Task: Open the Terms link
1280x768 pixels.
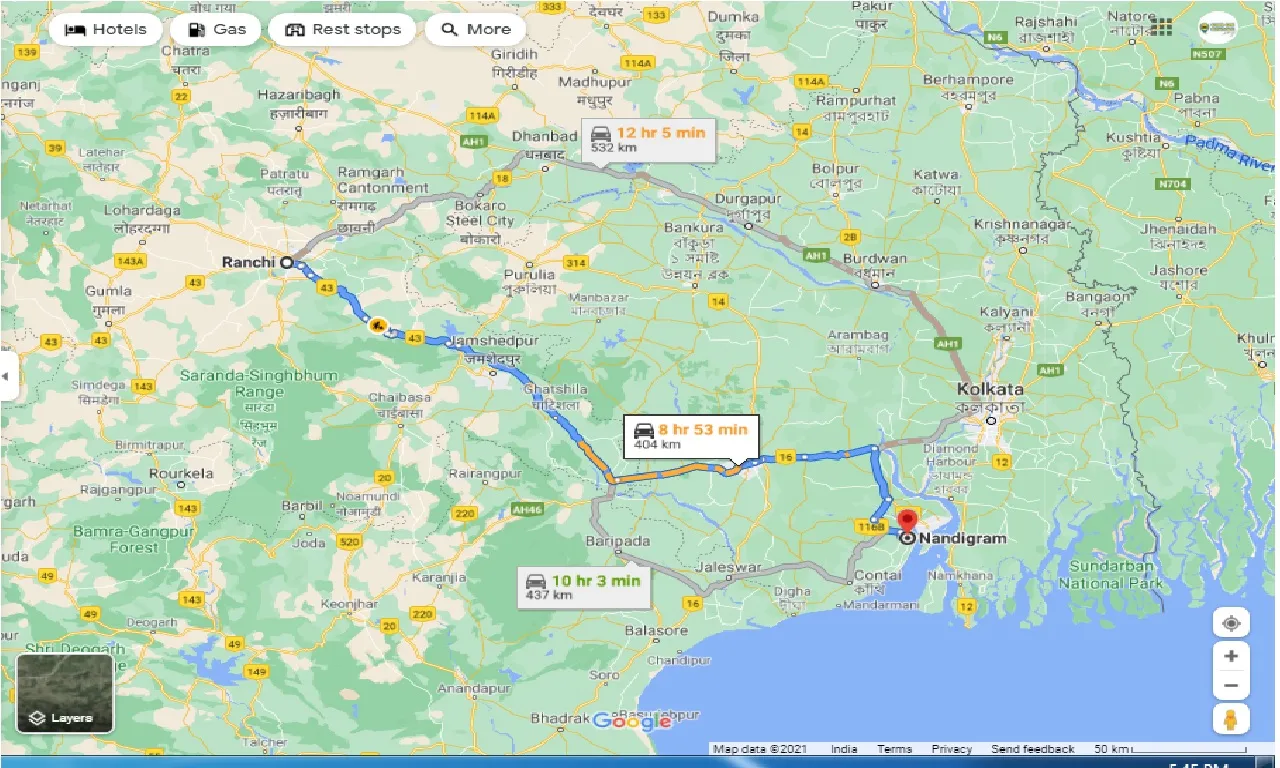Action: pos(894,749)
